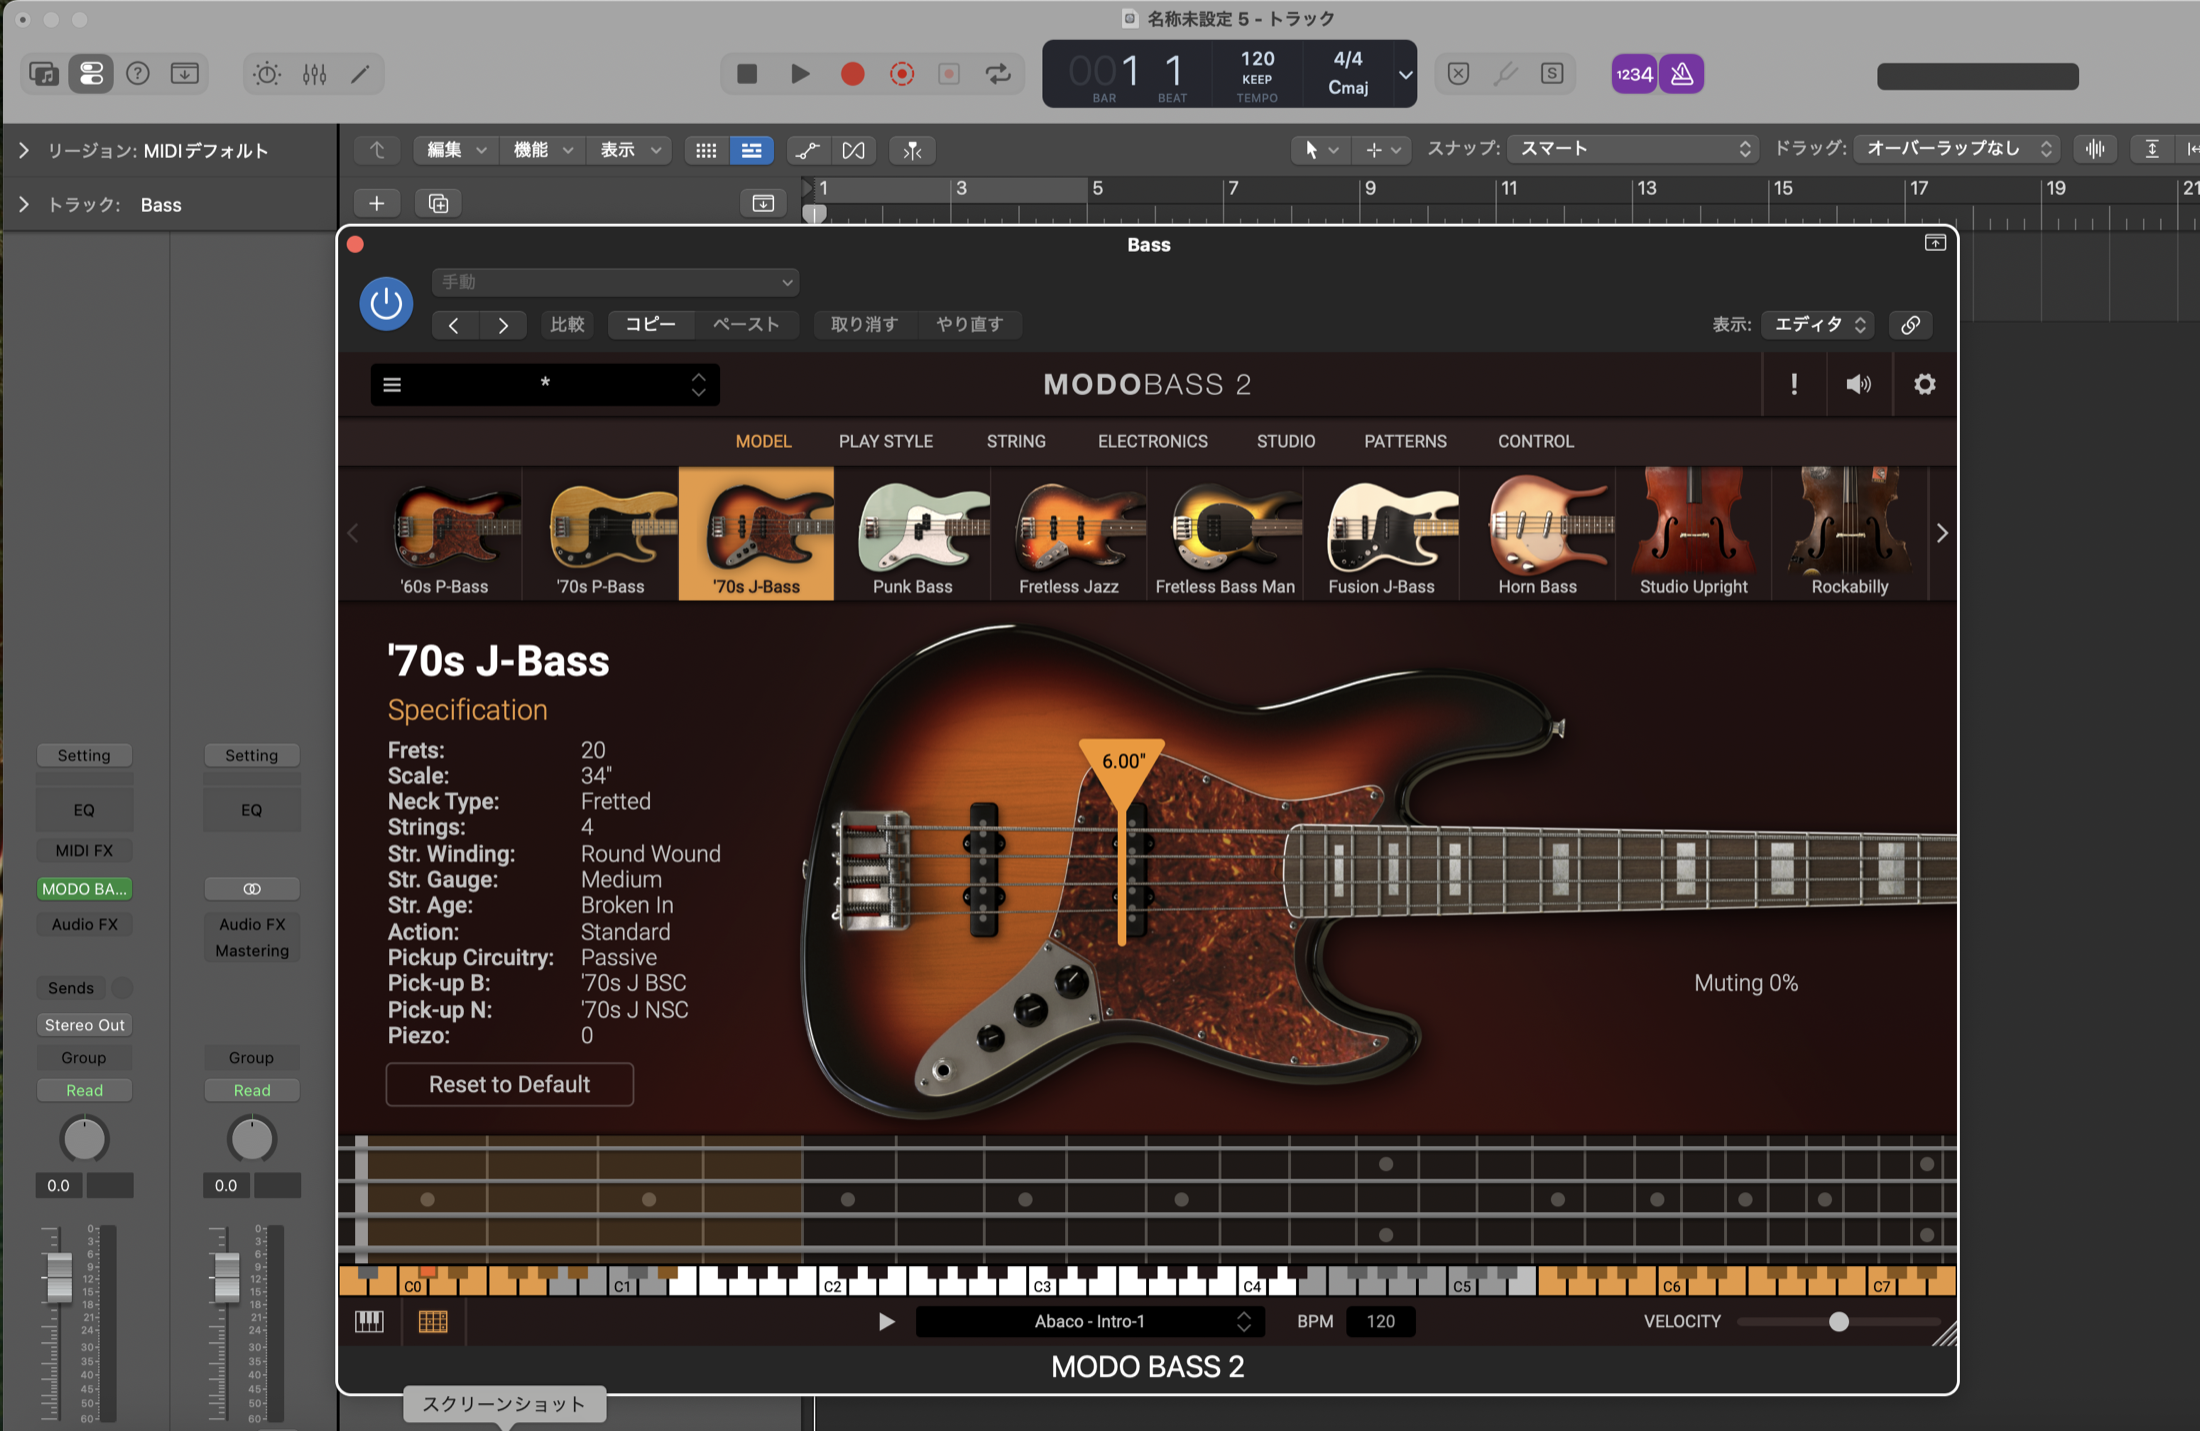Click the 比較 compare button

pyautogui.click(x=567, y=324)
